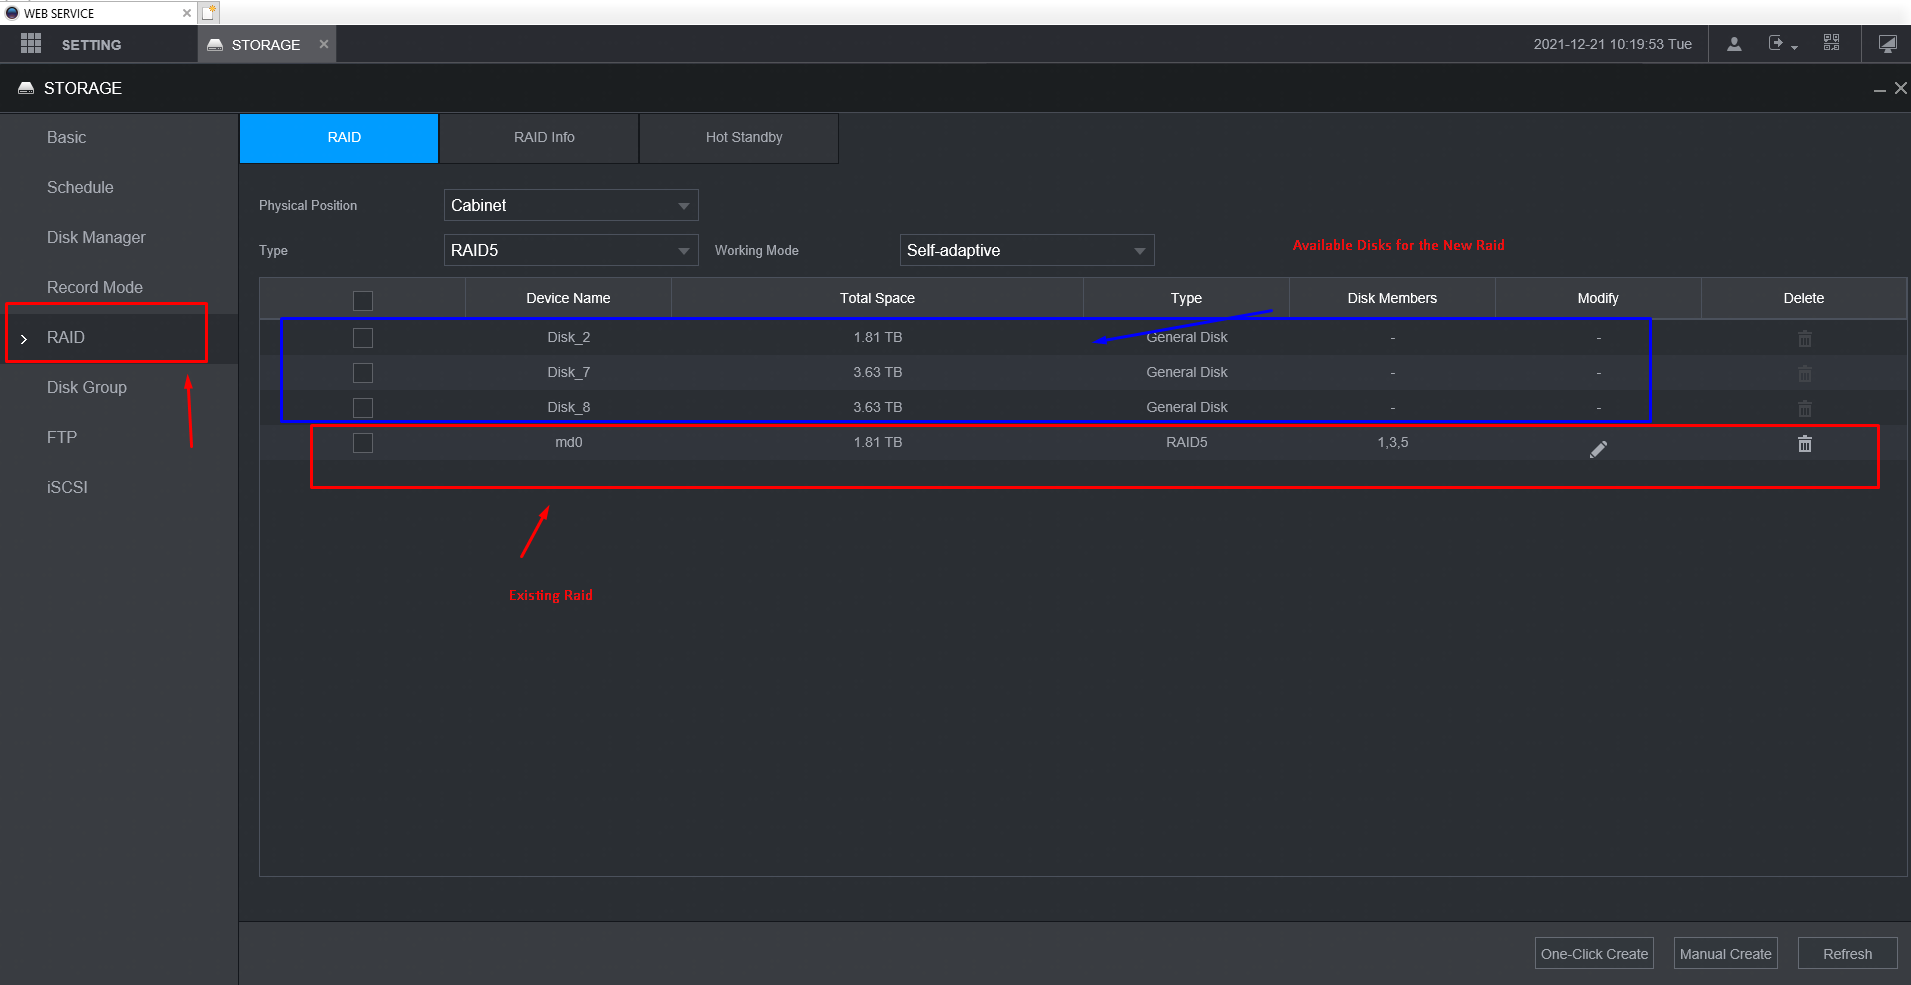The width and height of the screenshot is (1911, 985).
Task: Click the pencil modify icon for md0
Action: 1598,449
